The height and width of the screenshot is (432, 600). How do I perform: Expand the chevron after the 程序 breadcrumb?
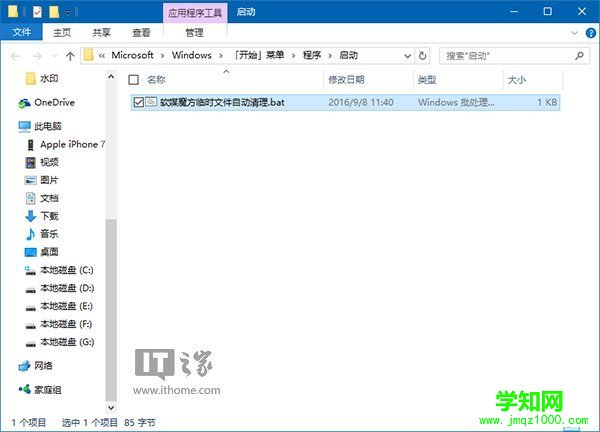click(x=330, y=56)
